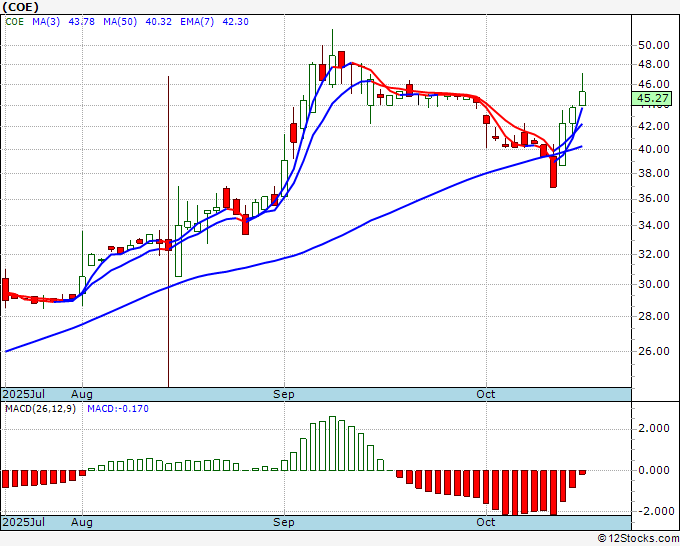Image resolution: width=680 pixels, height=546 pixels.
Task: Select the MA(50) legend label
Action: click(x=120, y=22)
